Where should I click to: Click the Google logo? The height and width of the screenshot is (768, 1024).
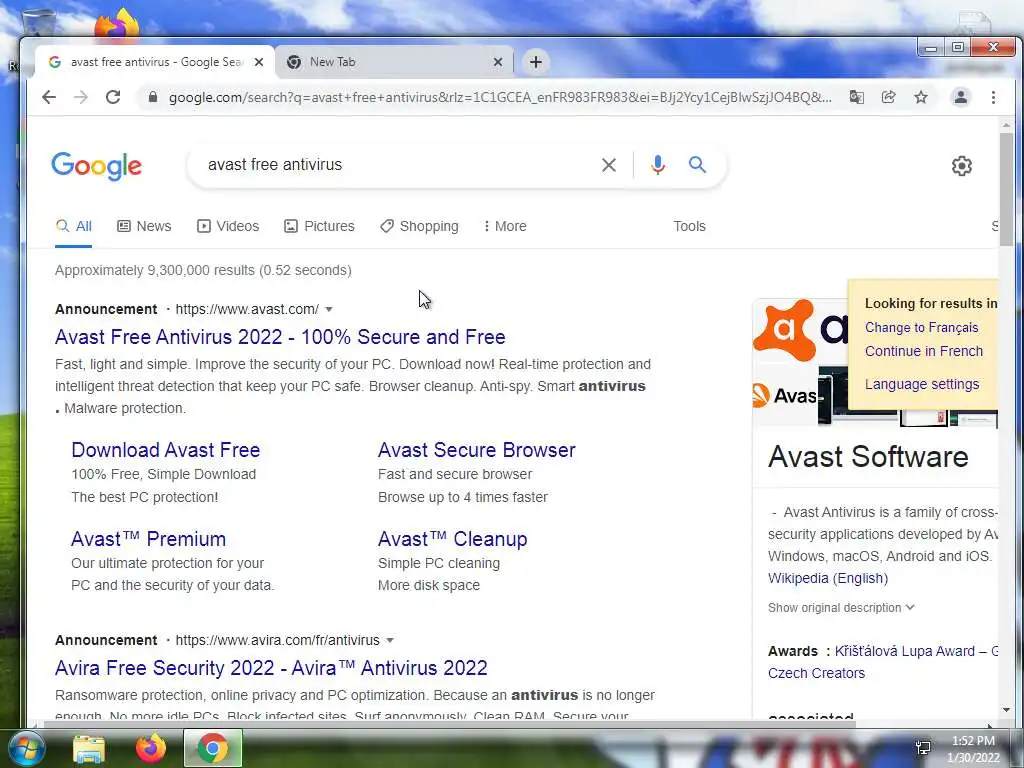[x=97, y=166]
